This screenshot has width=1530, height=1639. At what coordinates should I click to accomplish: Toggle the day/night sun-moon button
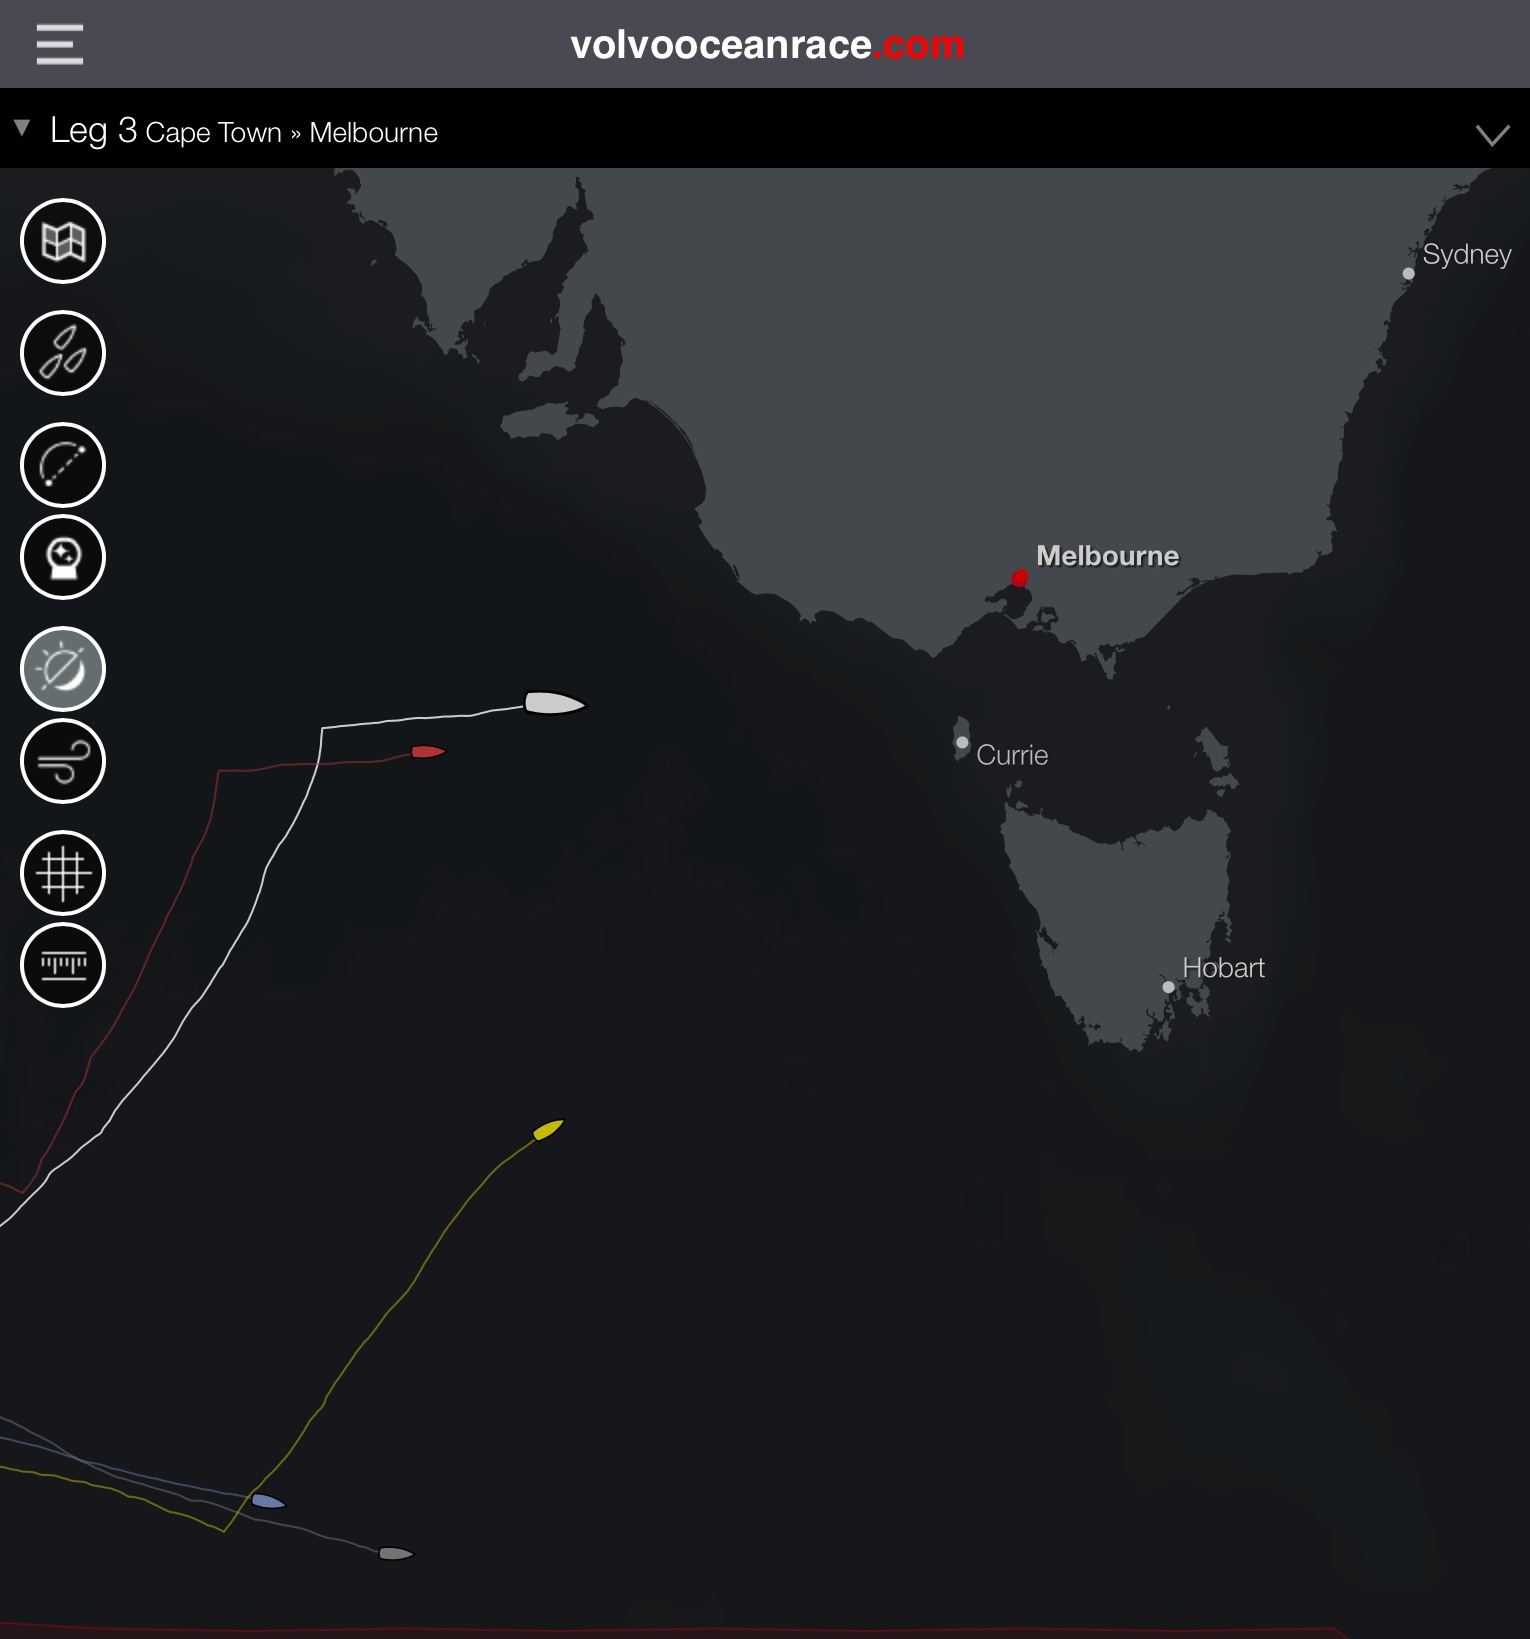tap(63, 669)
